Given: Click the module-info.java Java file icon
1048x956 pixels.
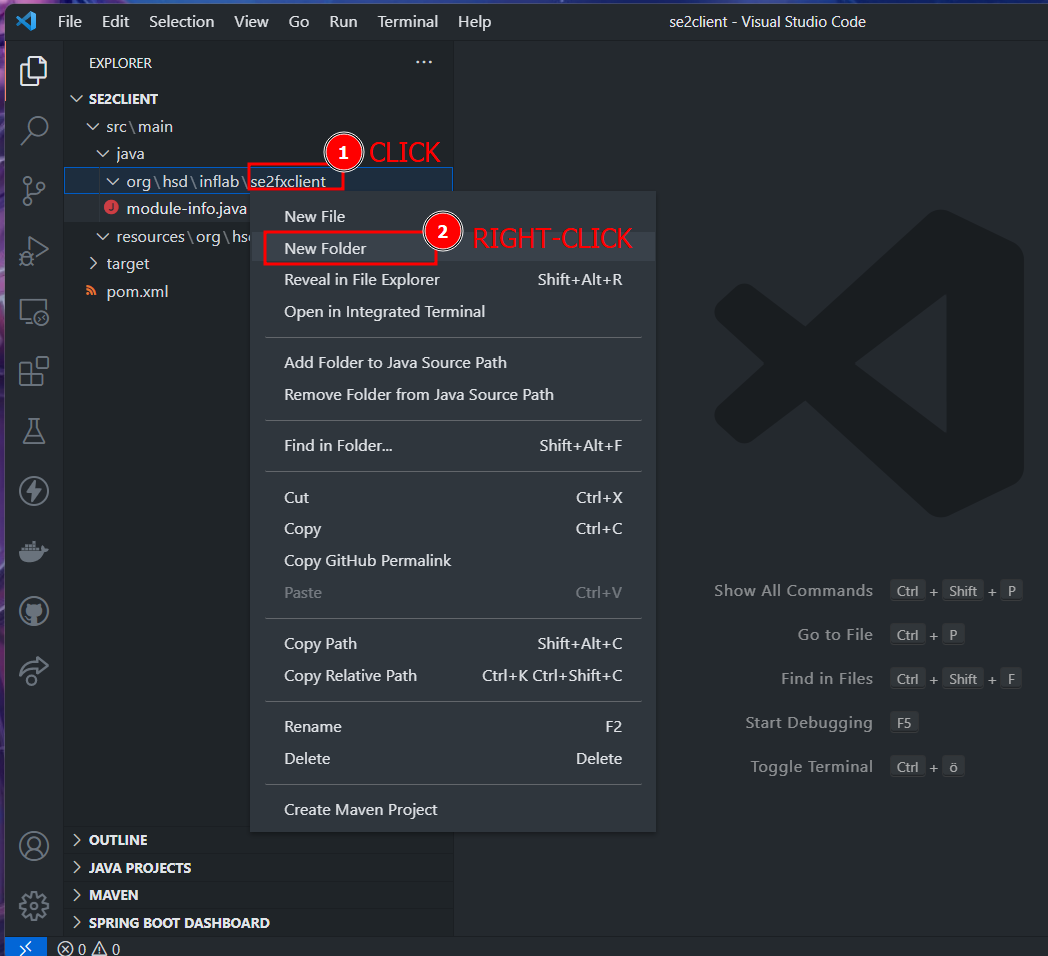Looking at the screenshot, I should coord(112,208).
